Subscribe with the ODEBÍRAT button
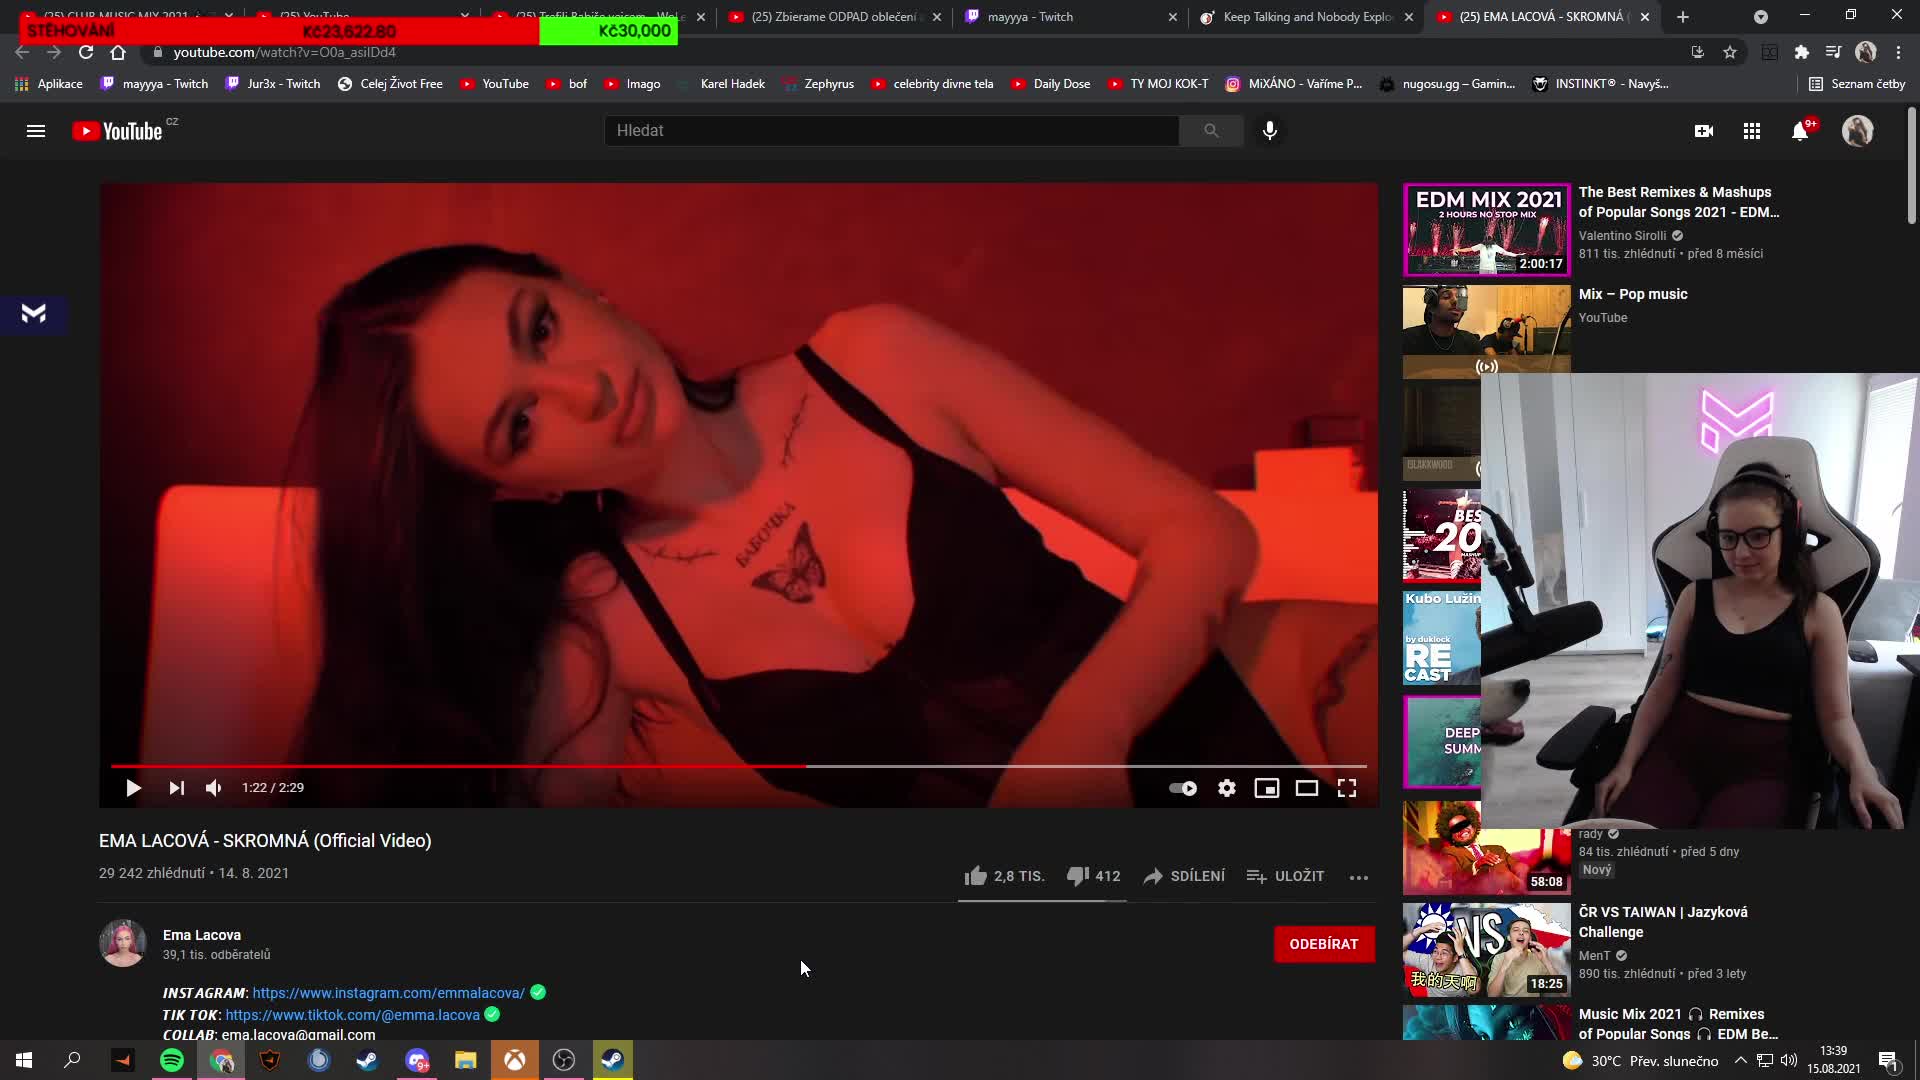Image resolution: width=1920 pixels, height=1080 pixels. (1324, 944)
